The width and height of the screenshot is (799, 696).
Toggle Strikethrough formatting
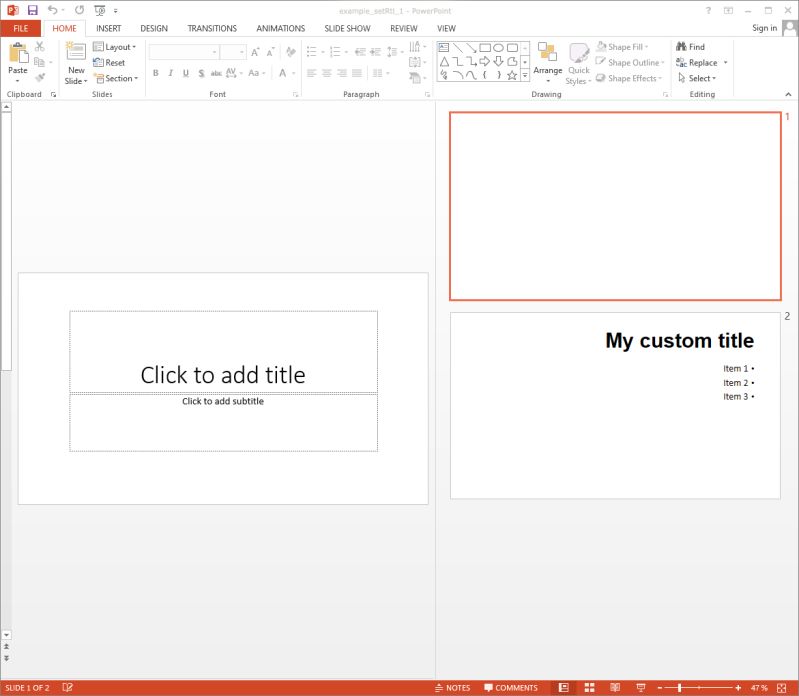pyautogui.click(x=216, y=73)
